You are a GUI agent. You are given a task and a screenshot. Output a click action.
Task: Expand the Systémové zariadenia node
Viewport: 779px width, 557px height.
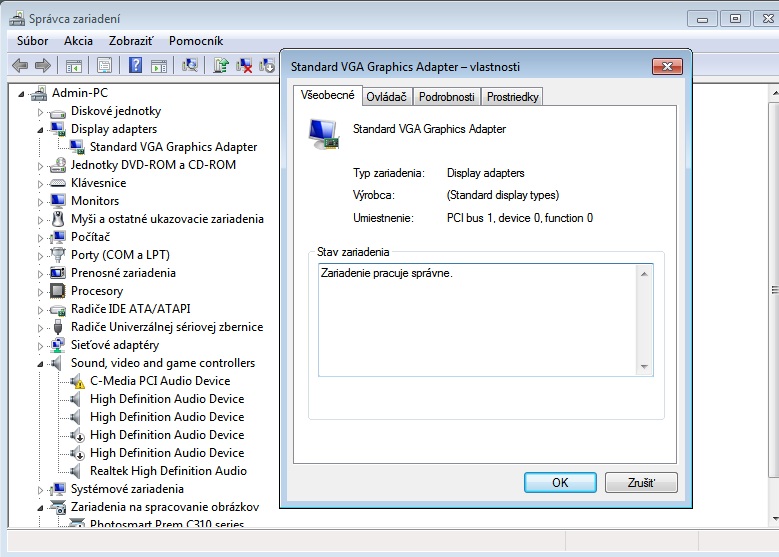pos(40,490)
